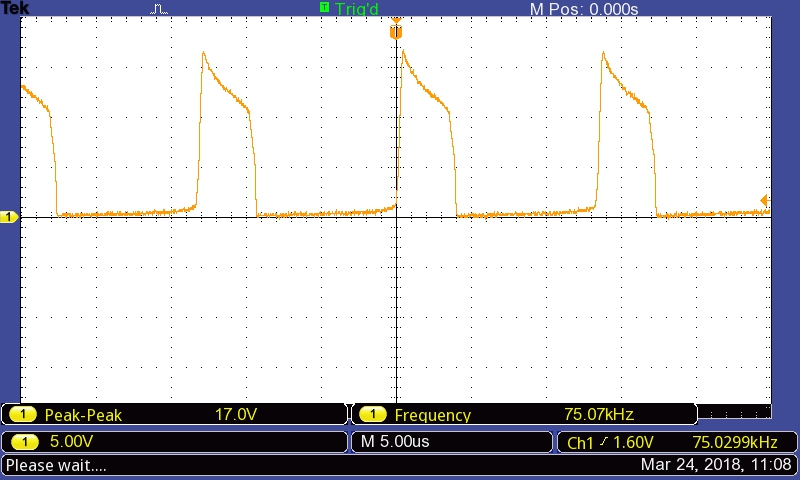Click the M 5.00us timebase readout
Viewport: 800px width, 480px height.
(395, 441)
